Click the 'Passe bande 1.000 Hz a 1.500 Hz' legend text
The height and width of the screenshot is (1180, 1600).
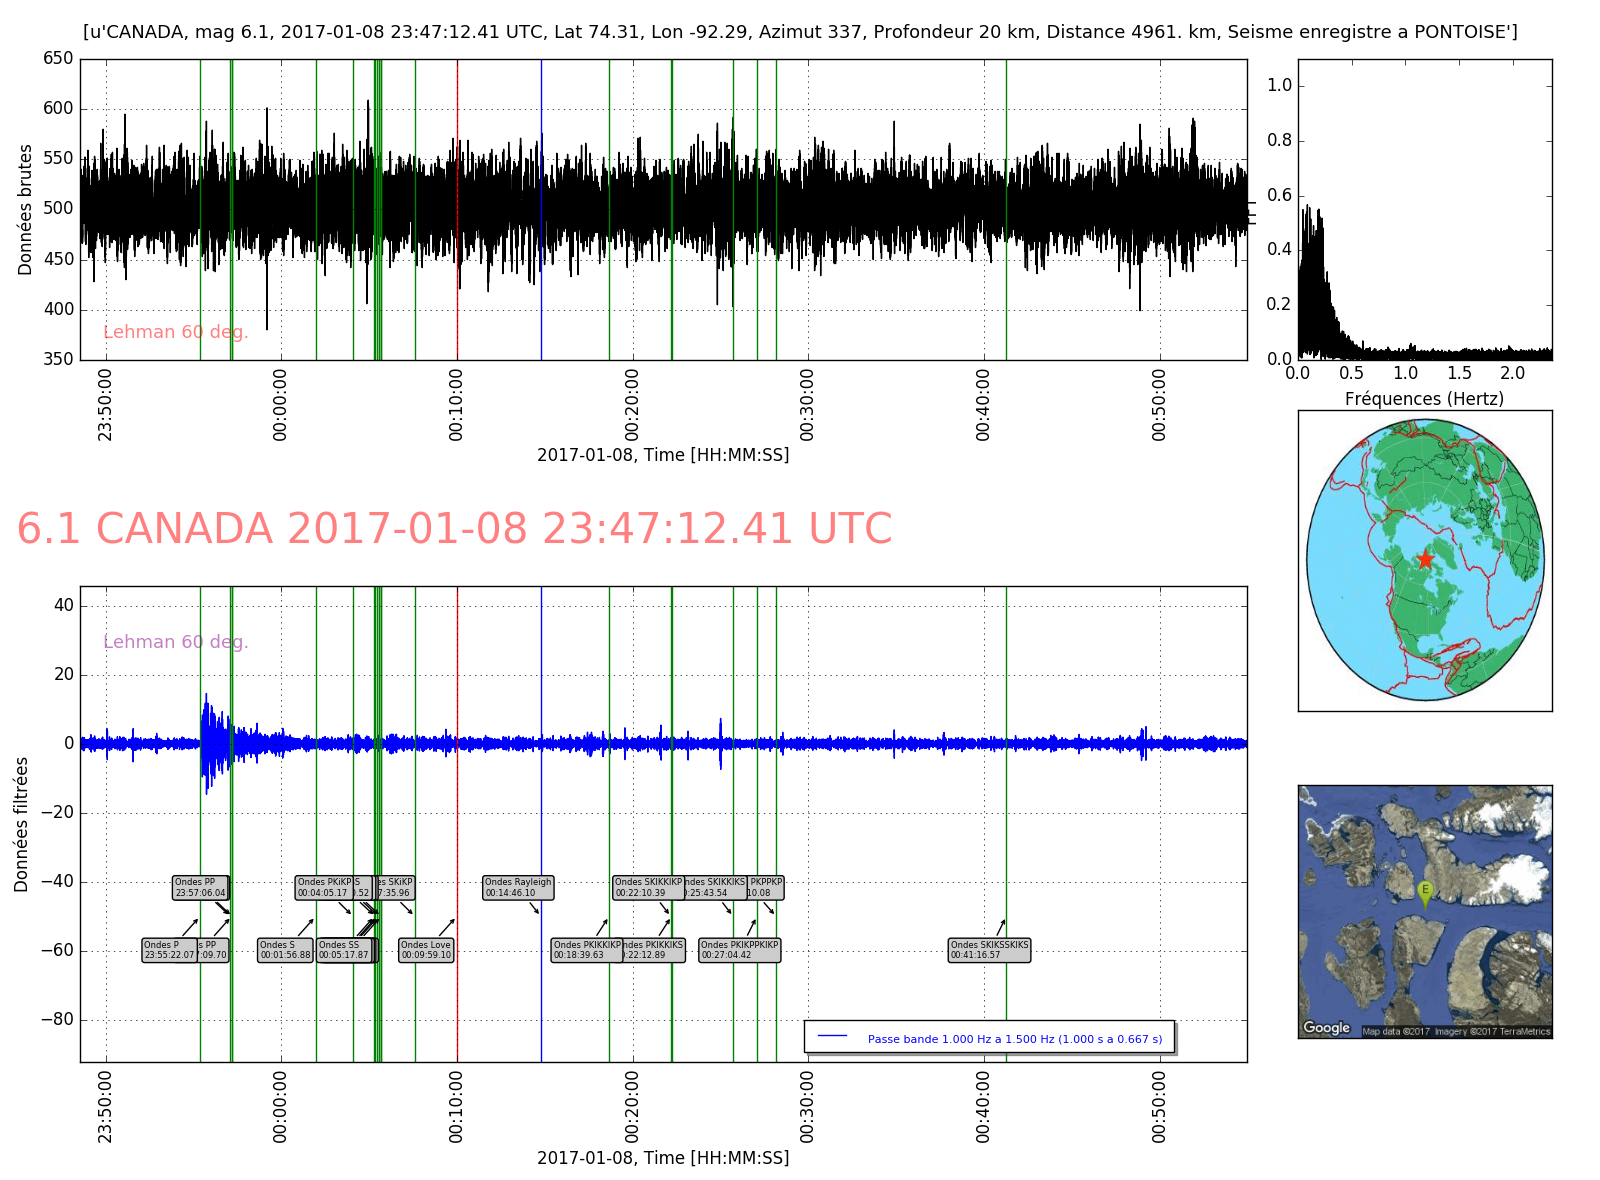[1014, 1039]
